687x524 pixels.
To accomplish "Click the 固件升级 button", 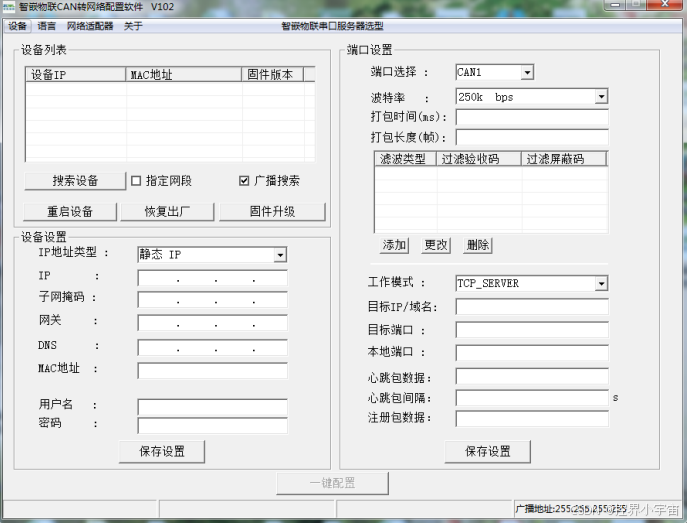I will pyautogui.click(x=272, y=212).
